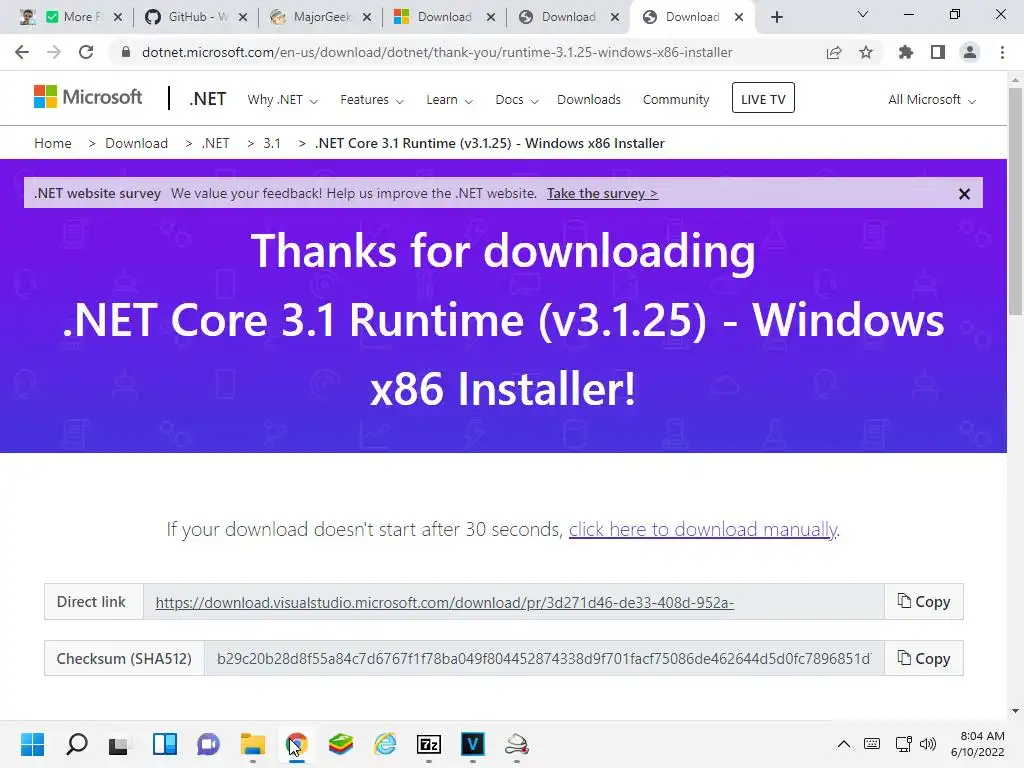Click the LIVE TV button

[763, 99]
